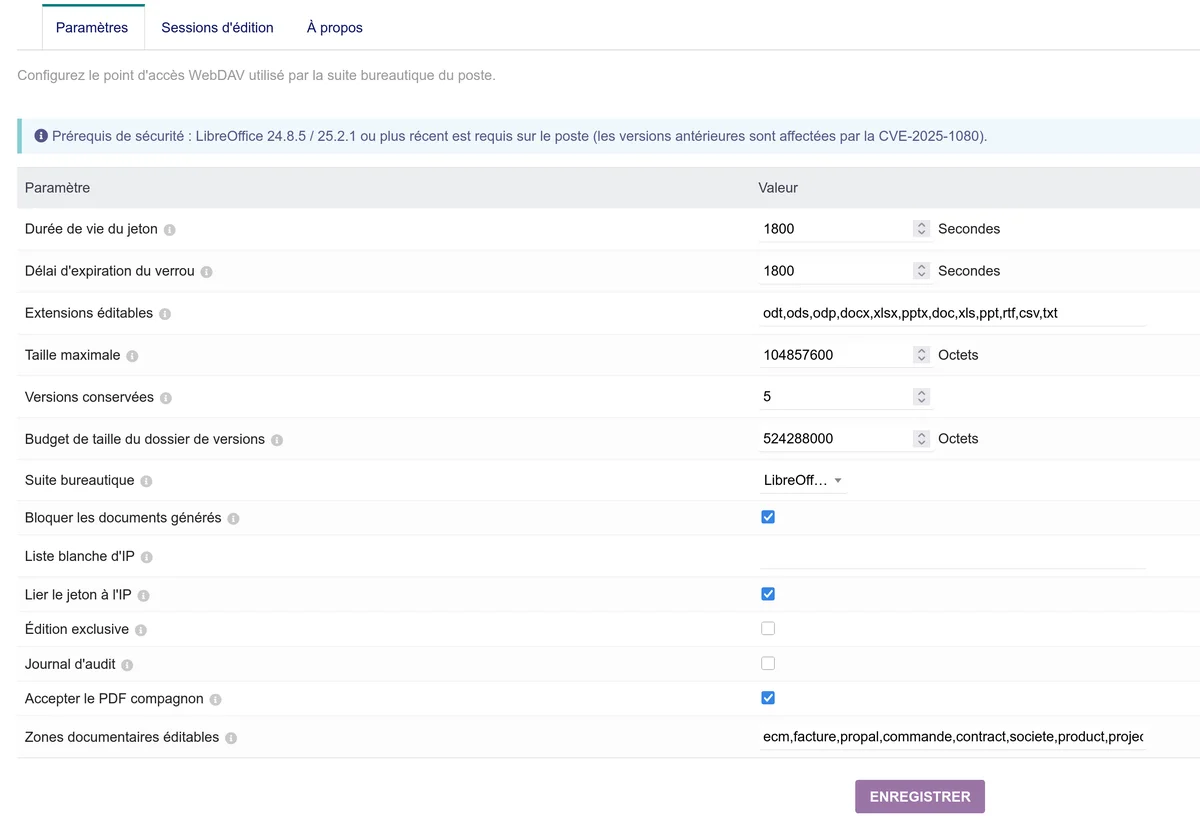Focus the Versions conservées value field
The height and width of the screenshot is (829, 1200).
pyautogui.click(x=846, y=397)
